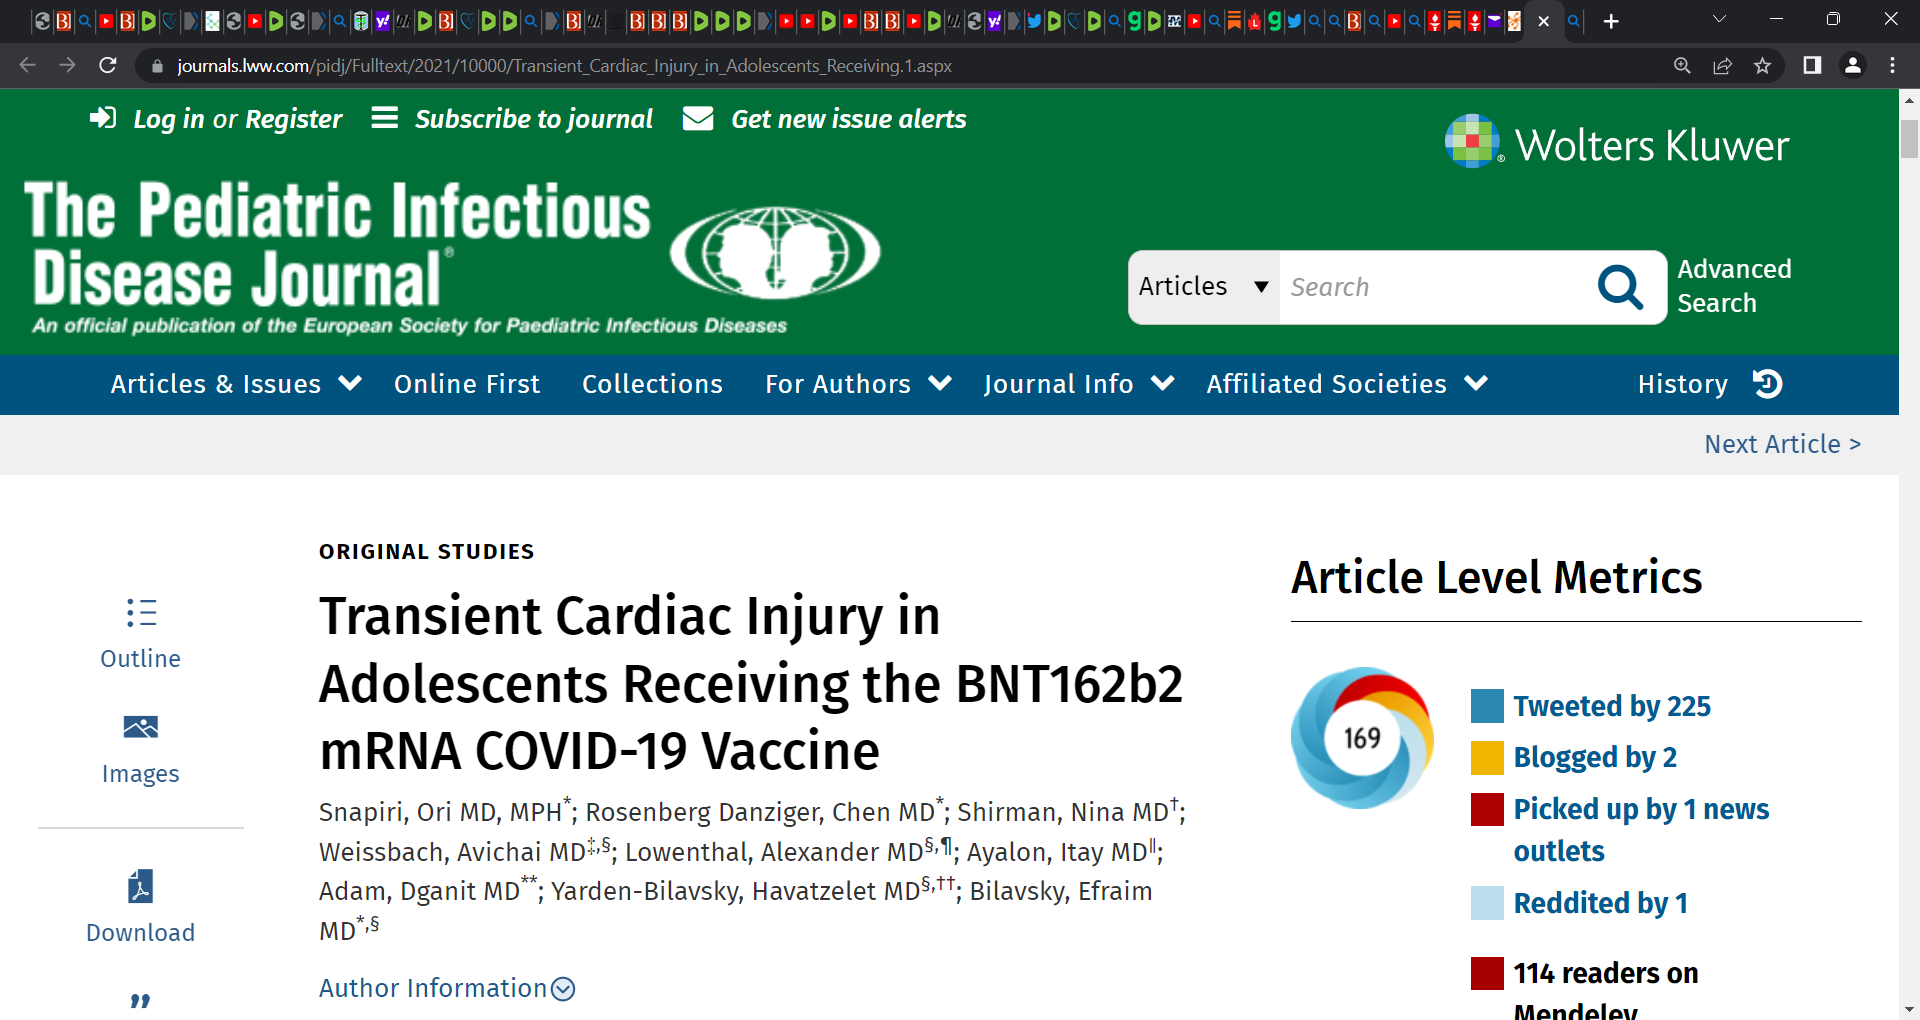Screen dimensions: 1920x1020
Task: Open Chrome profile avatar
Action: (1852, 66)
